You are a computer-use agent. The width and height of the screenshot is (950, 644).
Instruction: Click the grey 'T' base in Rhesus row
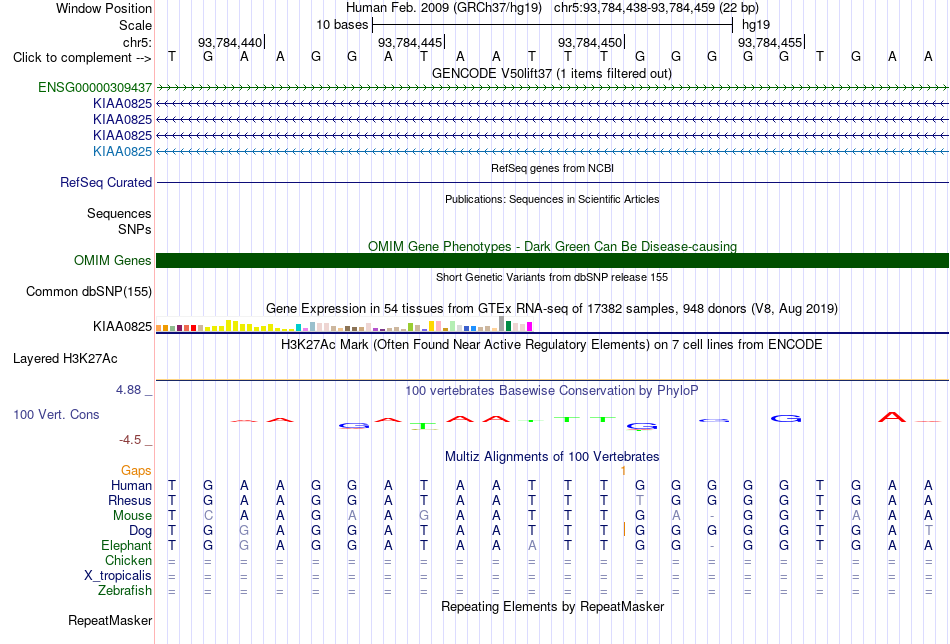(x=639, y=500)
